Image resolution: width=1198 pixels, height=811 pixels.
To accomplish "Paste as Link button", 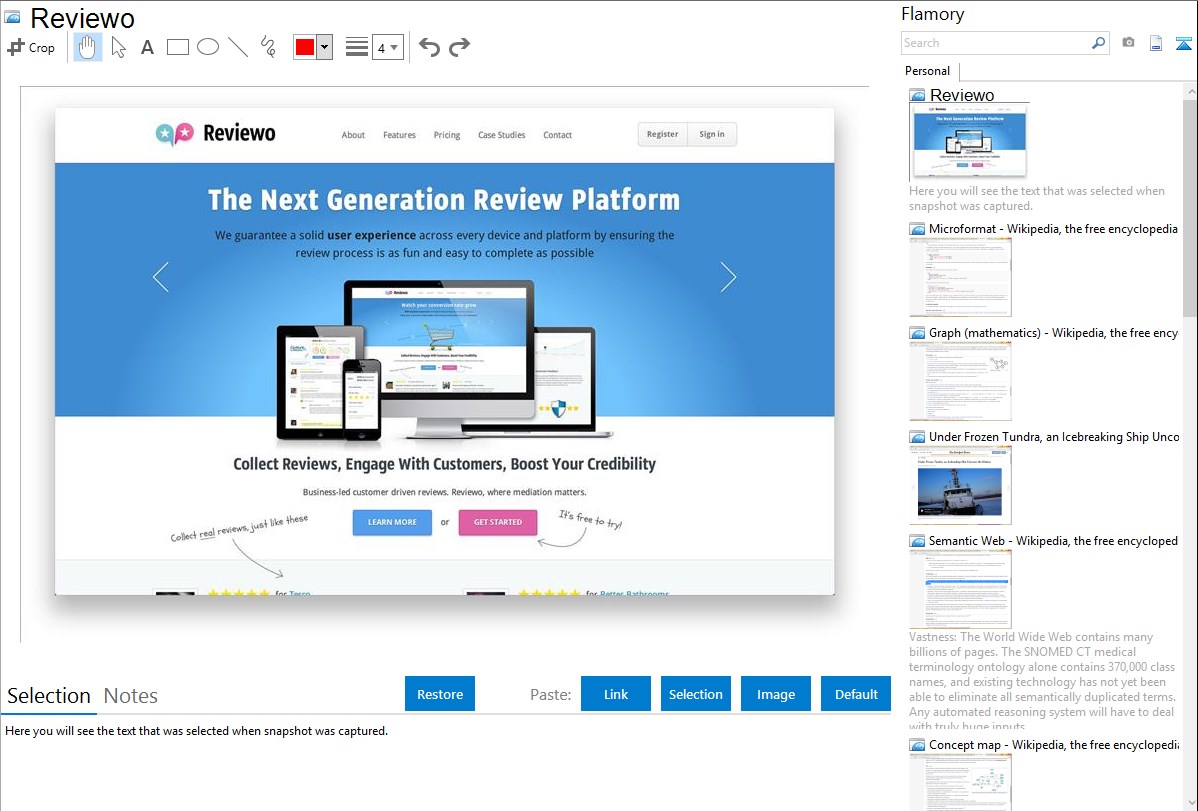I will [616, 694].
